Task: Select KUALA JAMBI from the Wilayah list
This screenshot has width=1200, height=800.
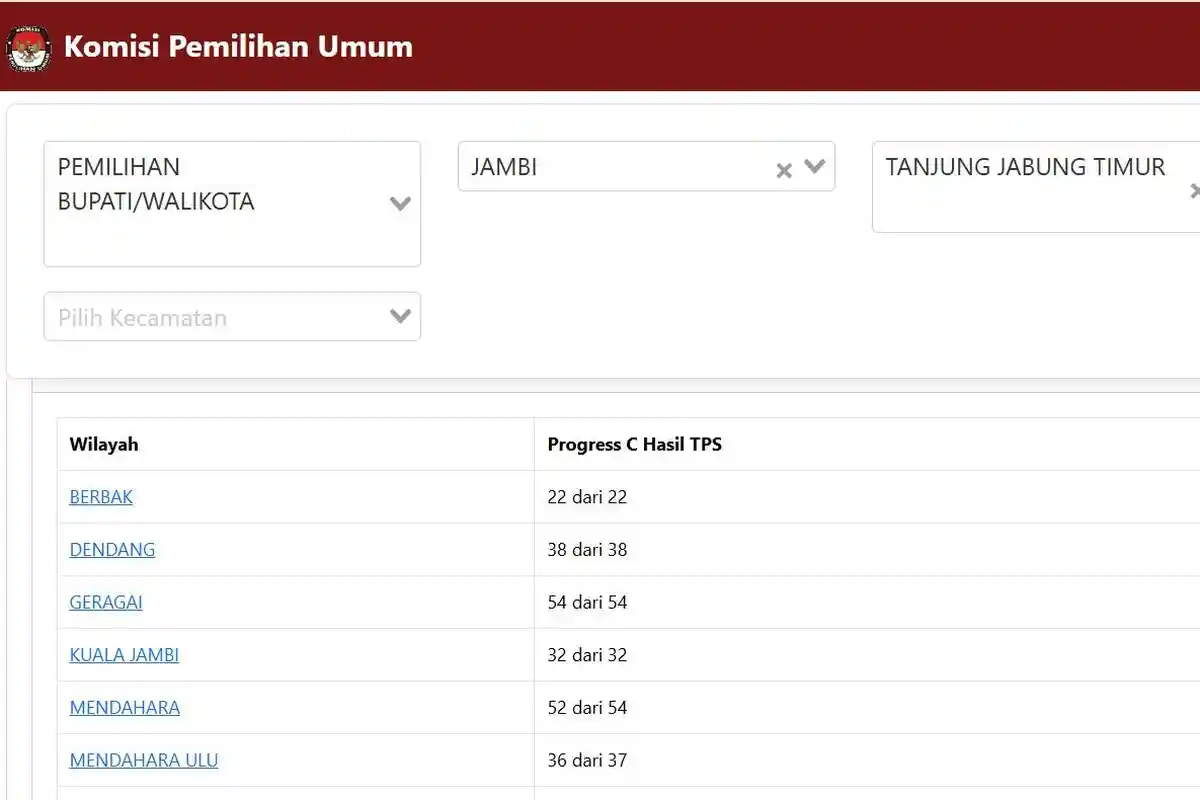Action: (x=123, y=655)
